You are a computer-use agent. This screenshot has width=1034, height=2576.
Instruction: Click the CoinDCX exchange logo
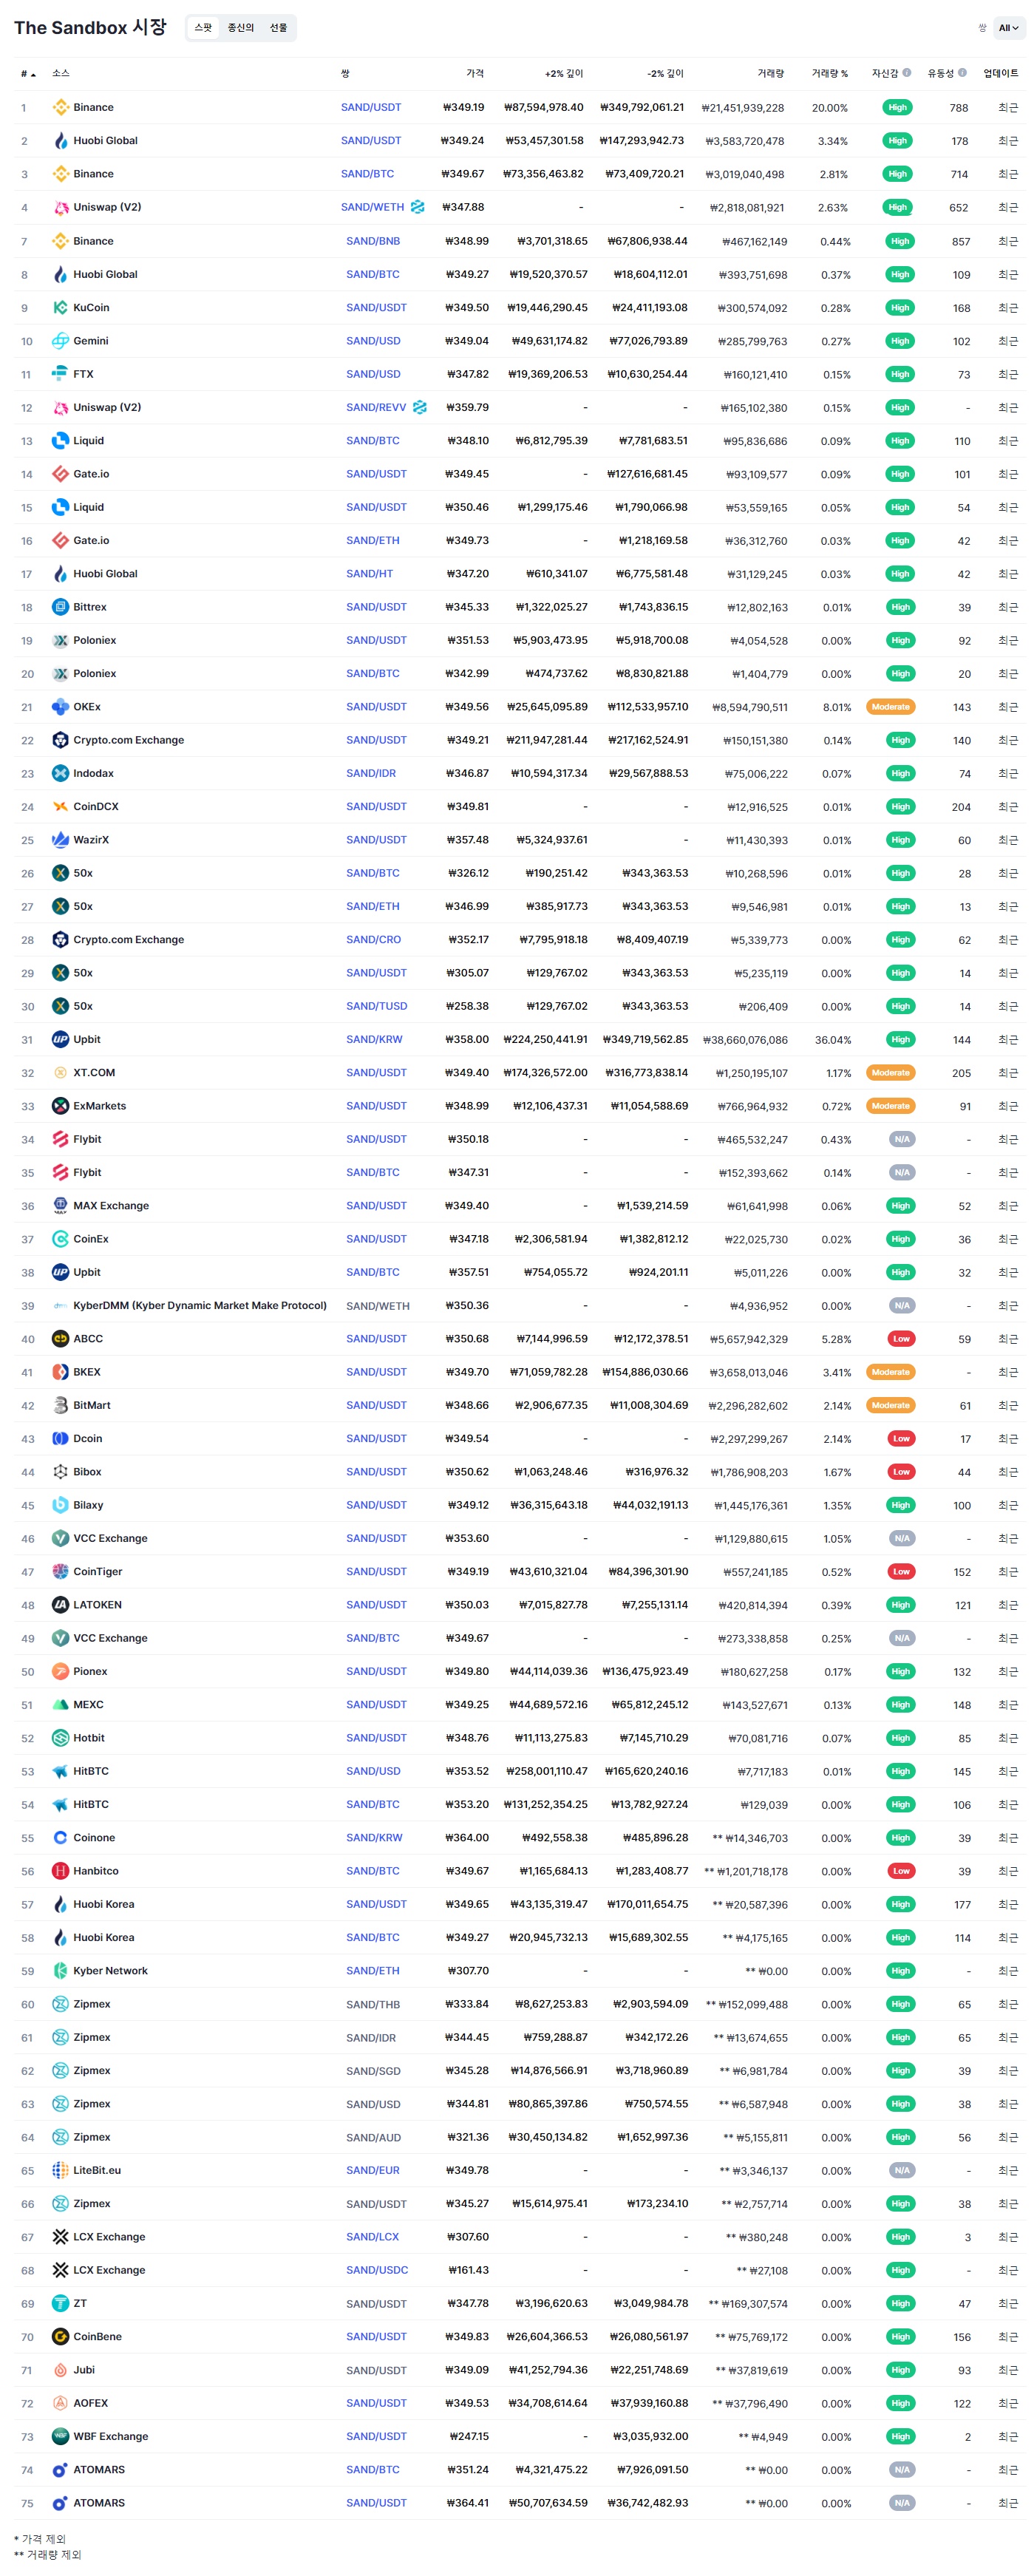pos(60,806)
